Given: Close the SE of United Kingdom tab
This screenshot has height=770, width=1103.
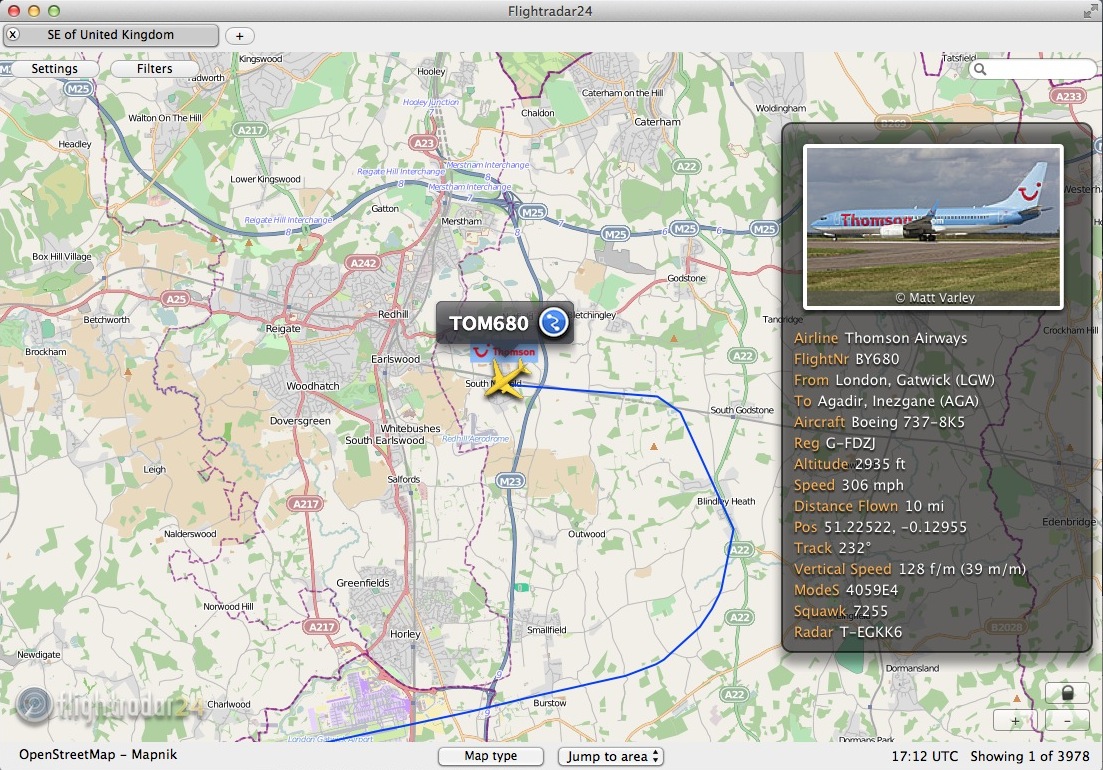Looking at the screenshot, I should point(13,34).
